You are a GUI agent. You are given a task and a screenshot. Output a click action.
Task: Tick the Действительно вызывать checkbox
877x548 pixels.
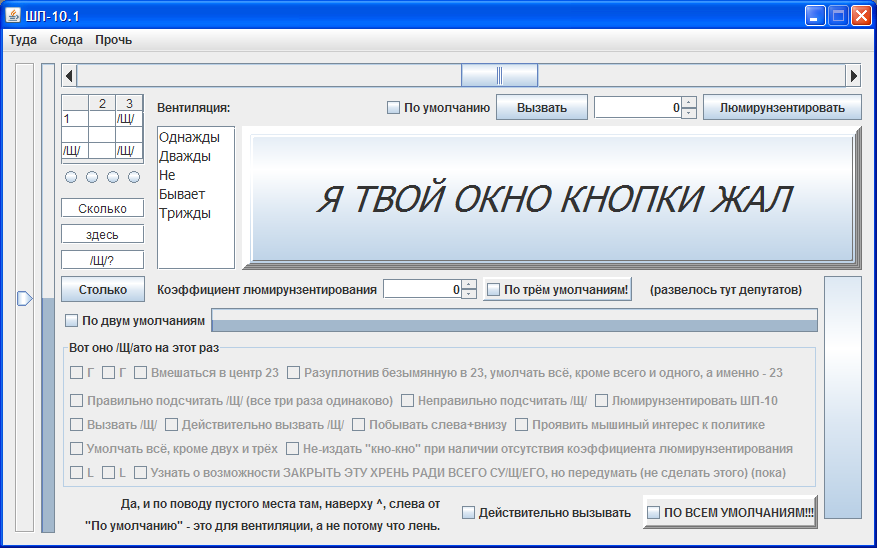click(x=469, y=513)
